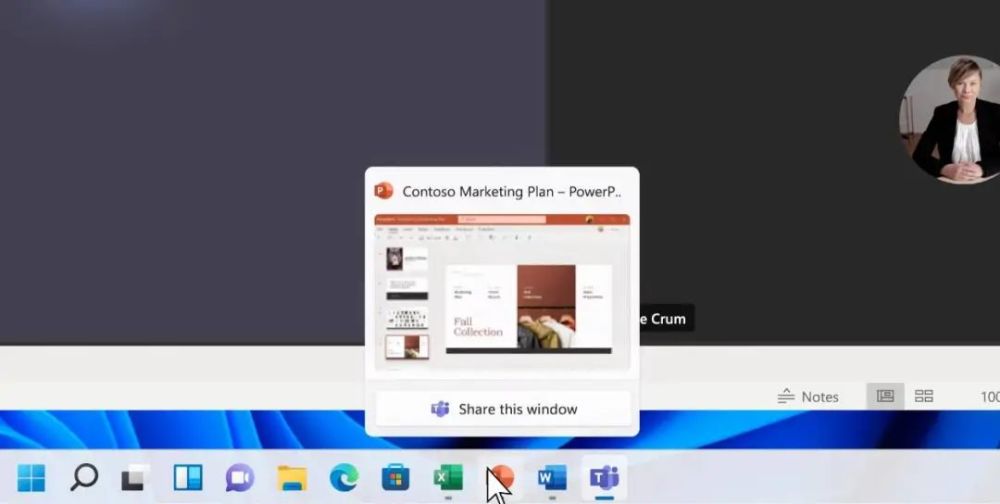Image resolution: width=1000 pixels, height=504 pixels.
Task: Click the Contoso Marketing Plan preview title
Action: 511,191
